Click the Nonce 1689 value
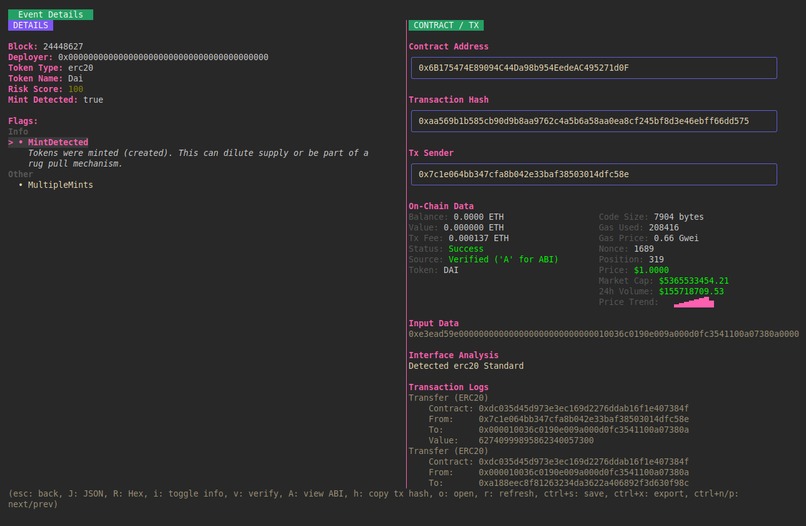Viewport: 806px width, 526px height. click(644, 249)
